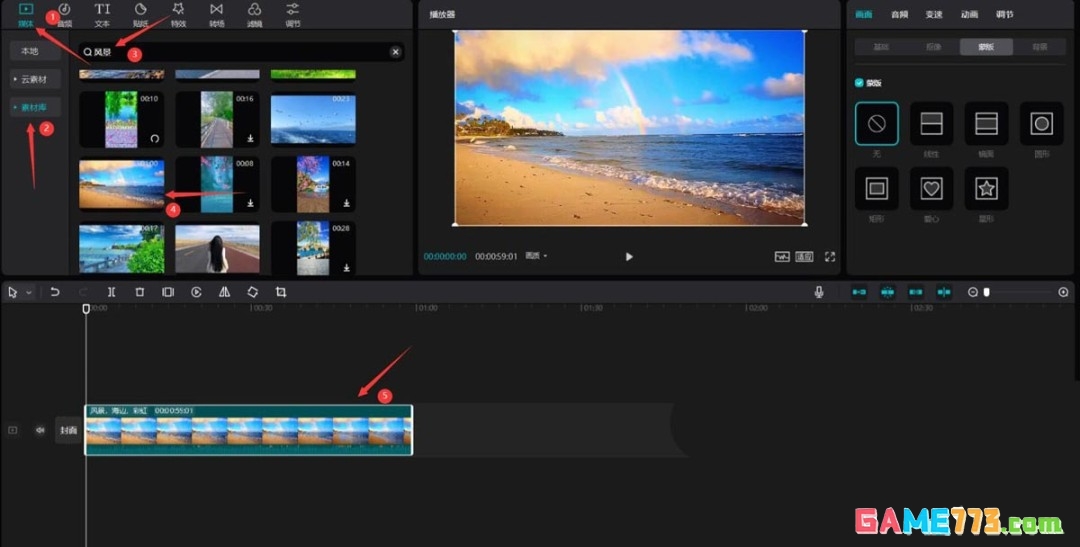
Task: Click the timeline zoom slider handle
Action: point(987,292)
